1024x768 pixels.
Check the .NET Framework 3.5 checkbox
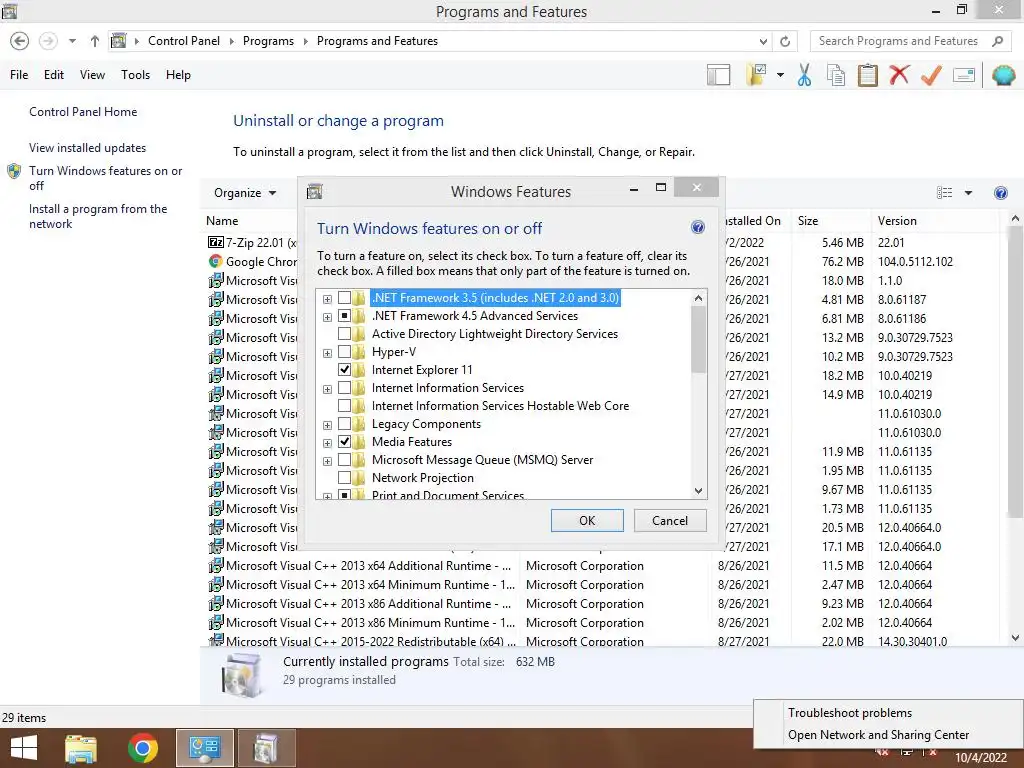[344, 298]
